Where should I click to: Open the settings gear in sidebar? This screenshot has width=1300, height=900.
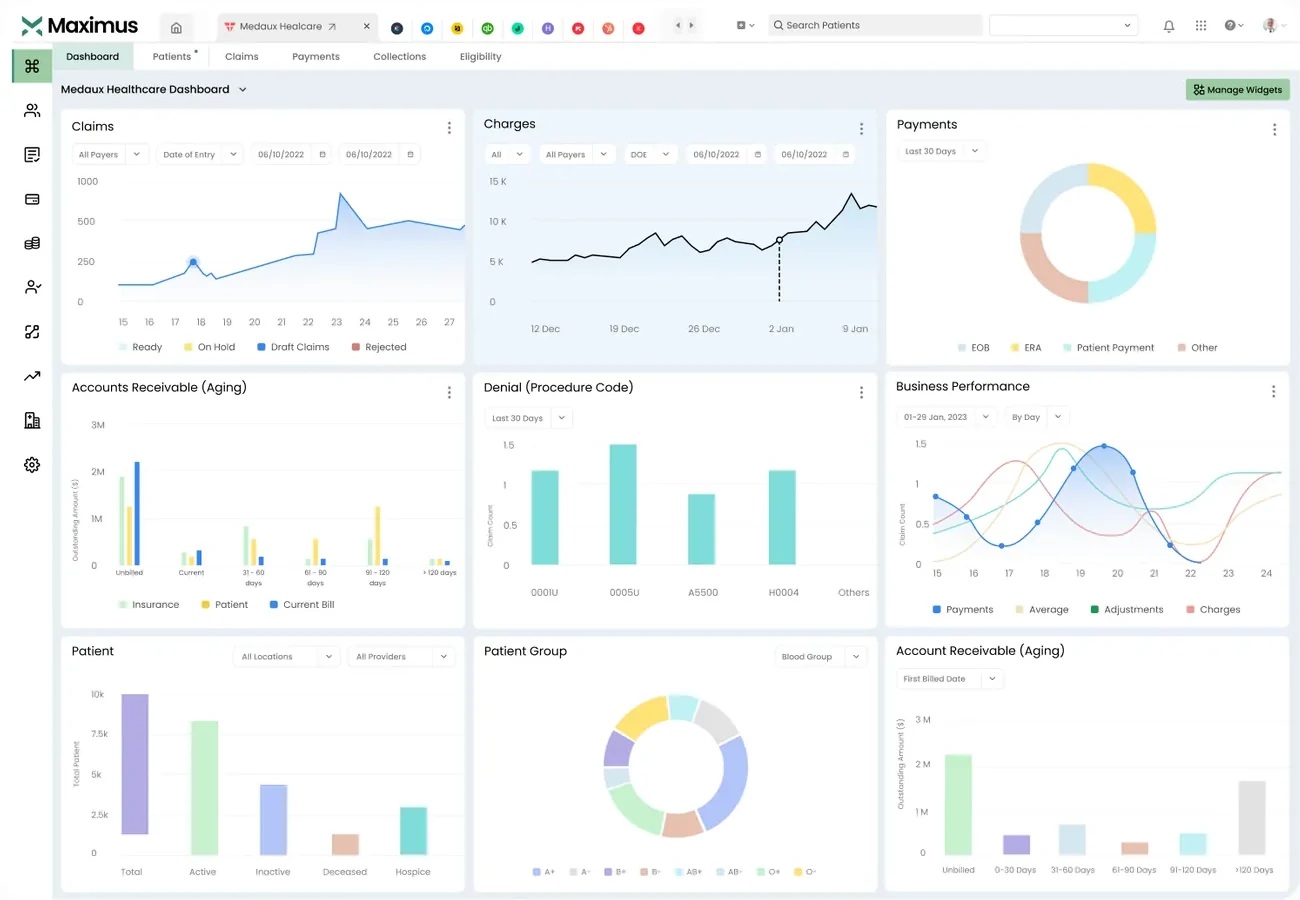[x=32, y=465]
